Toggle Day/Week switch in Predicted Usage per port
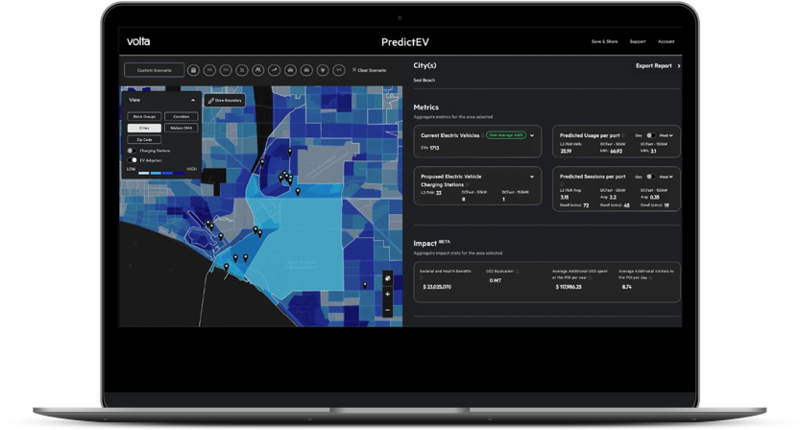Viewport: 800px width, 430px height. (650, 134)
